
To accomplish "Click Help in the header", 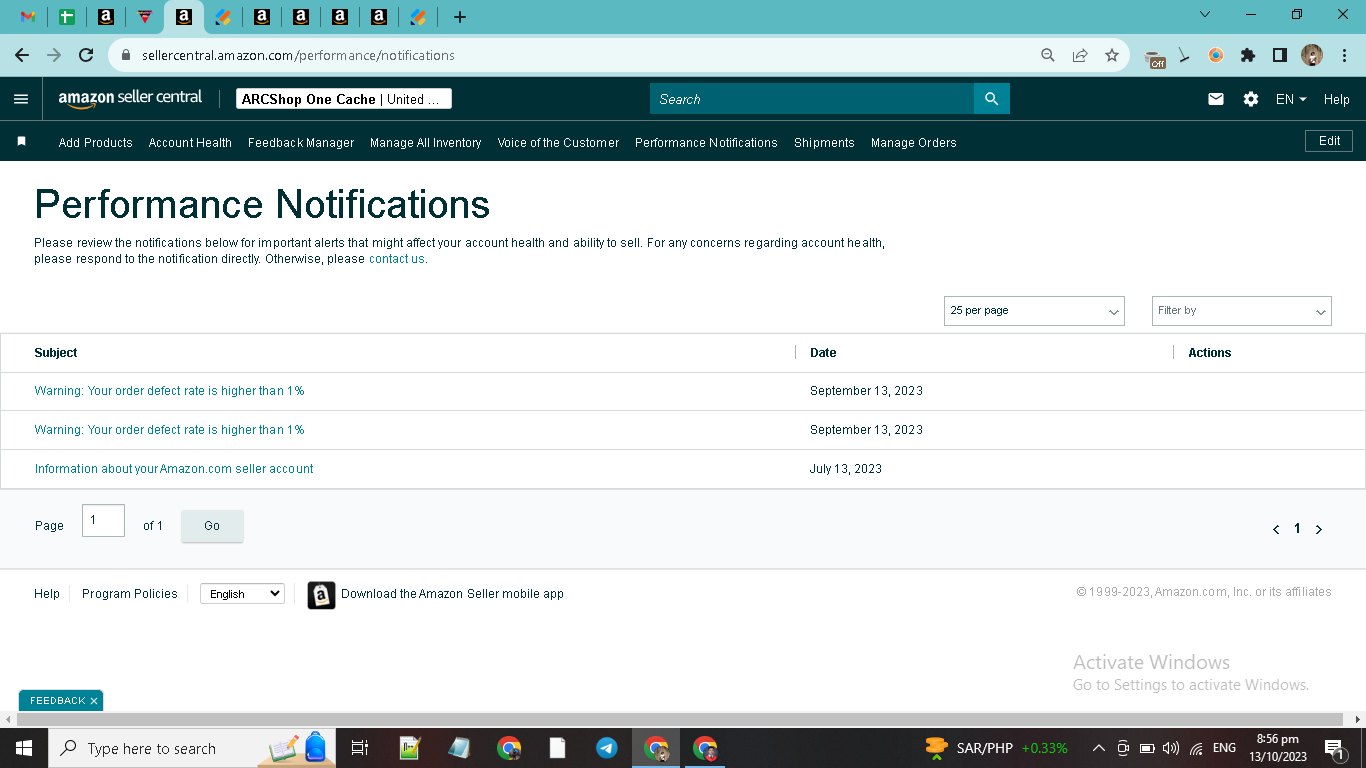I will pyautogui.click(x=1337, y=99).
